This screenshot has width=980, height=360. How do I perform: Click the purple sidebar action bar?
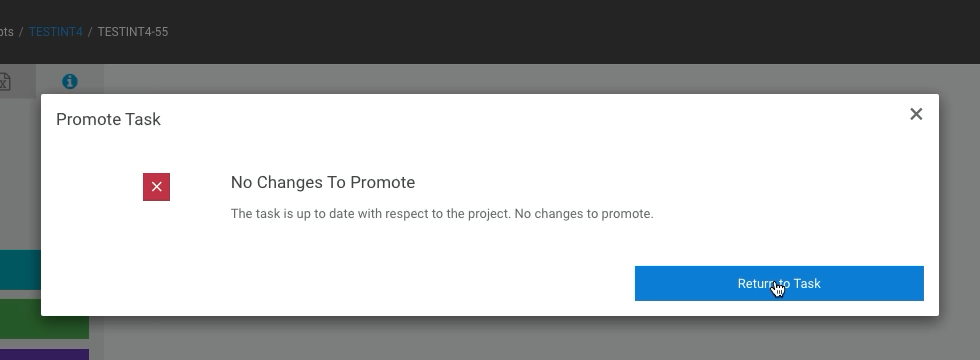coord(44,354)
